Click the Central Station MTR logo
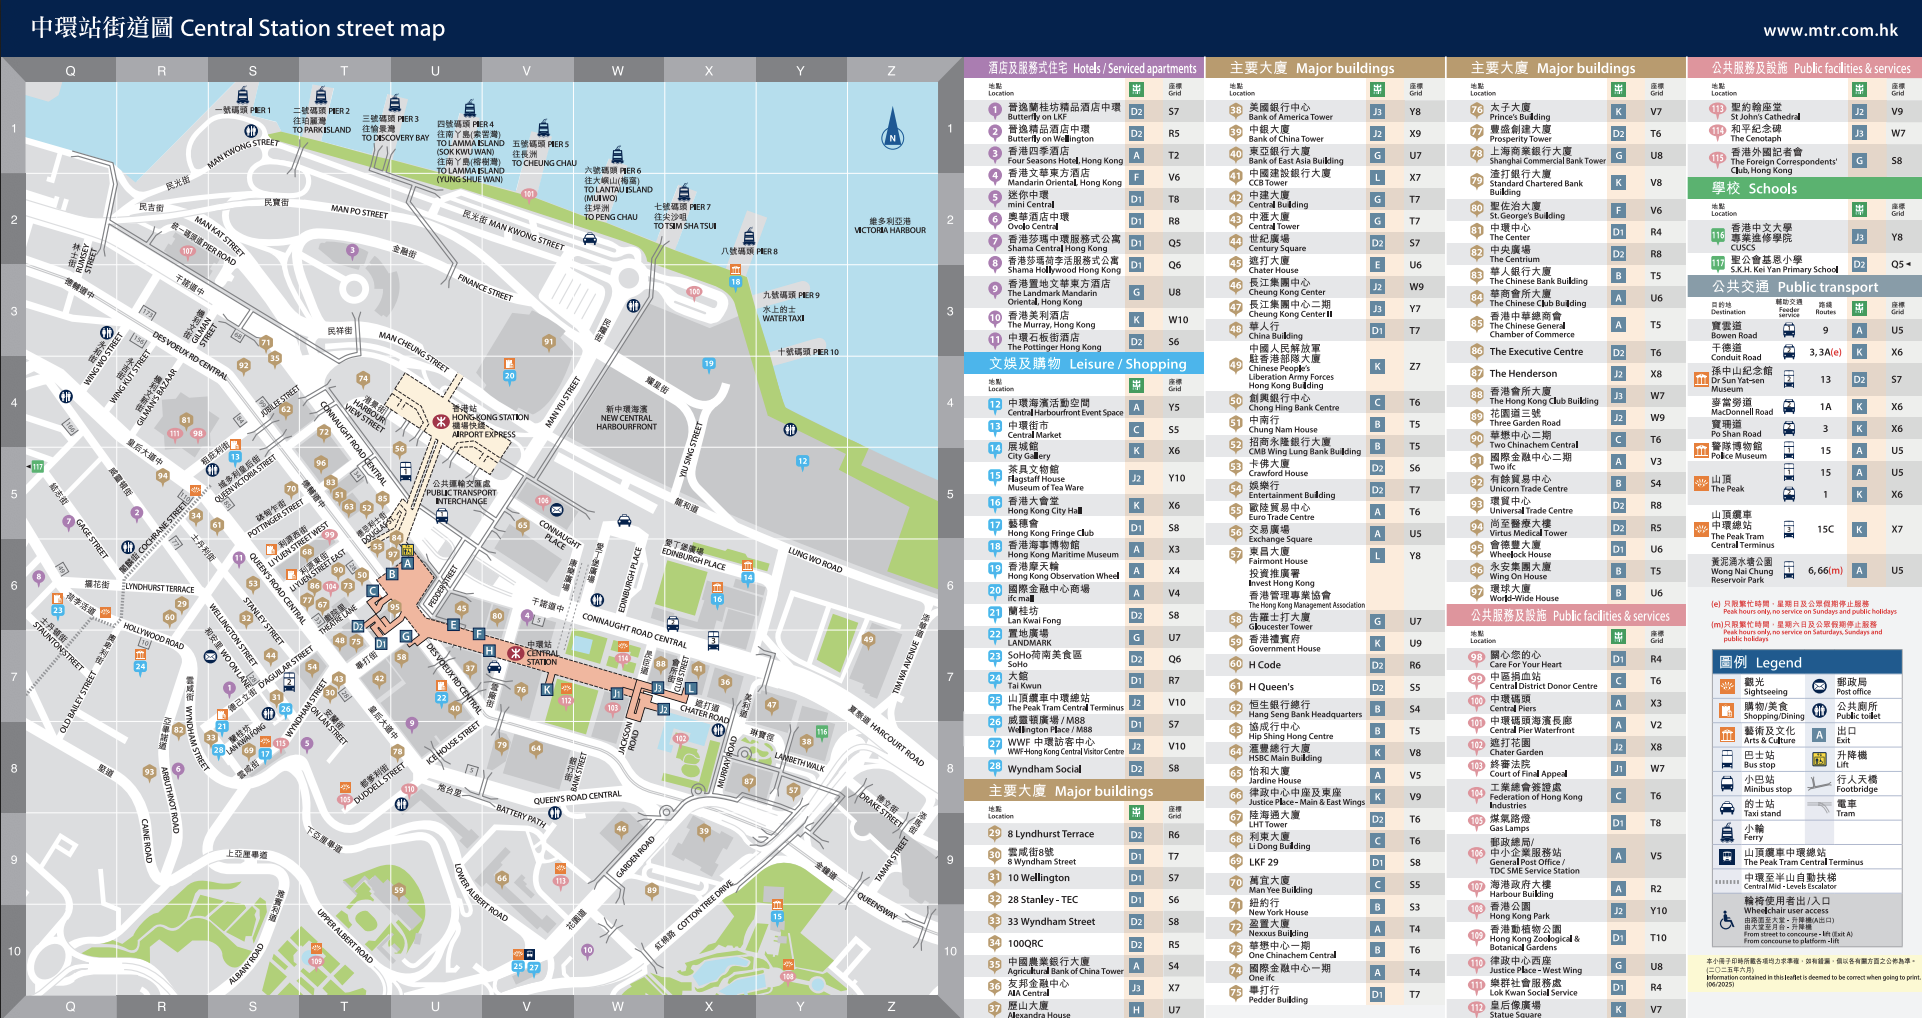 pyautogui.click(x=515, y=653)
